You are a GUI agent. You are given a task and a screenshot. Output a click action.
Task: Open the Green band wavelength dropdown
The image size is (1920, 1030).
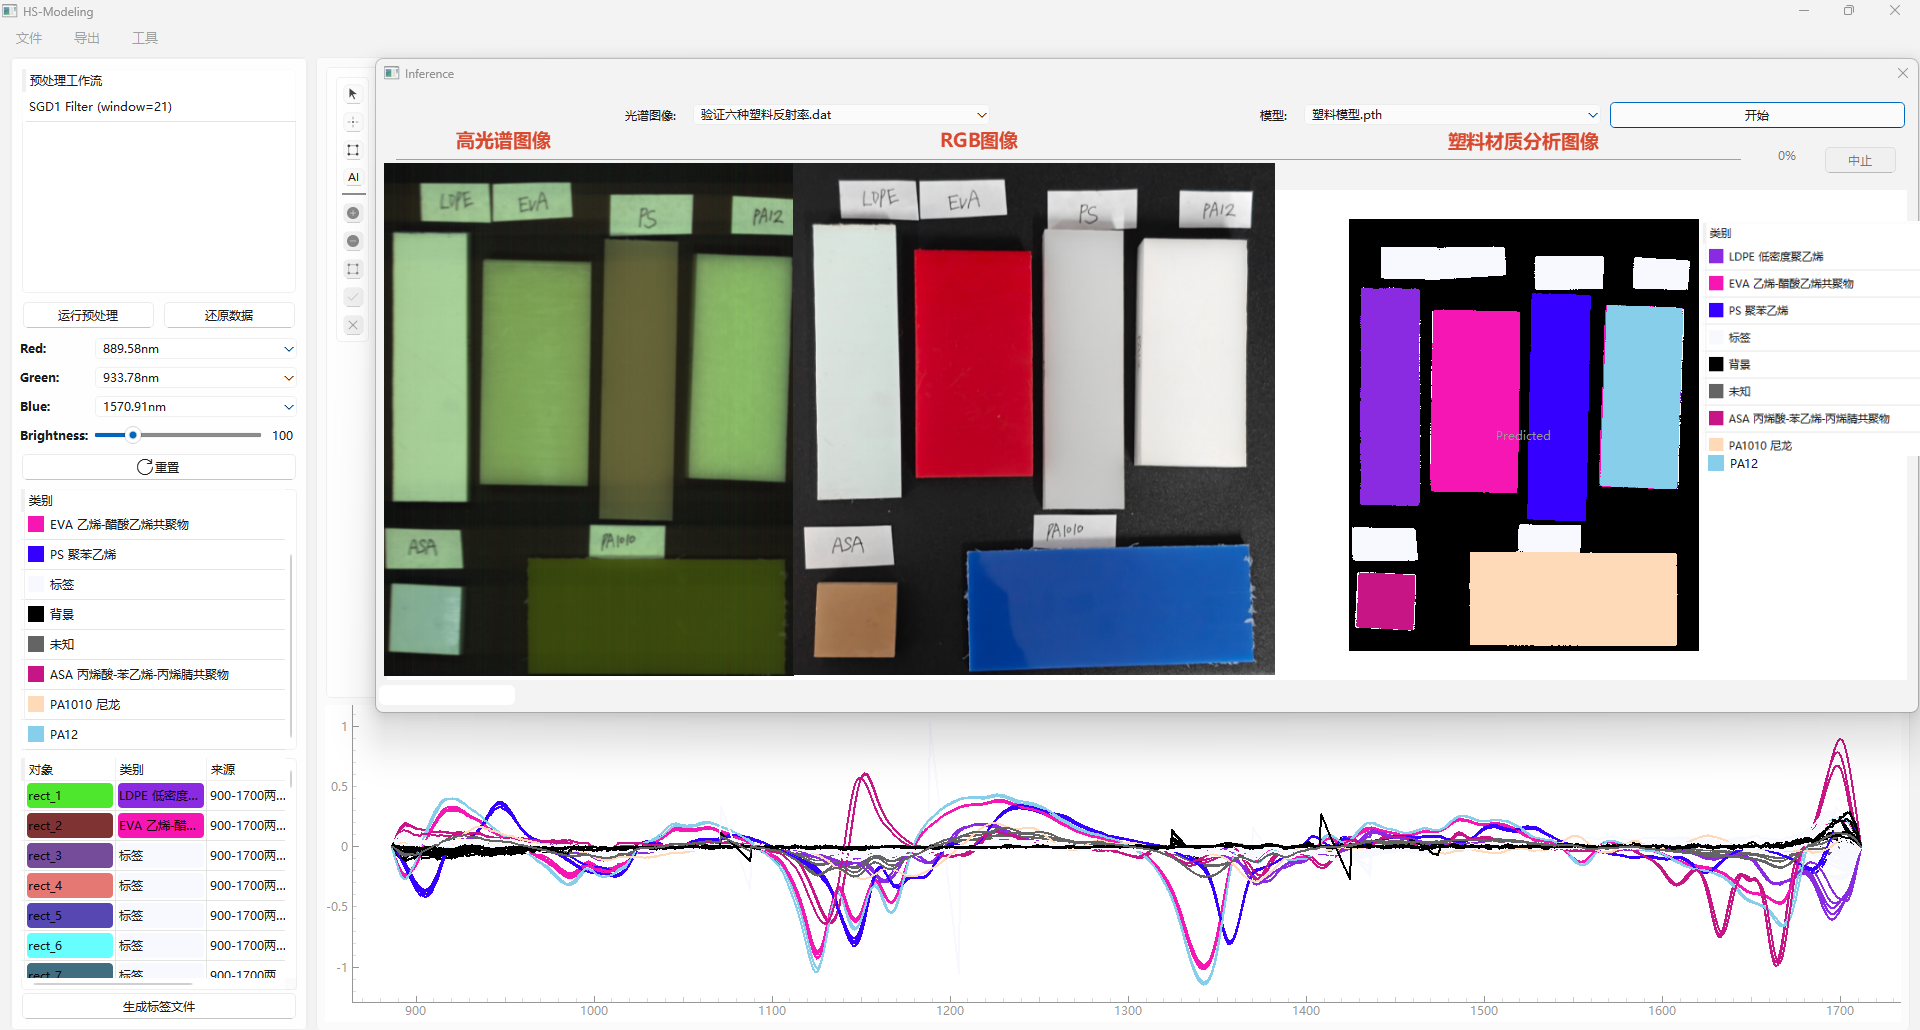pyautogui.click(x=196, y=378)
